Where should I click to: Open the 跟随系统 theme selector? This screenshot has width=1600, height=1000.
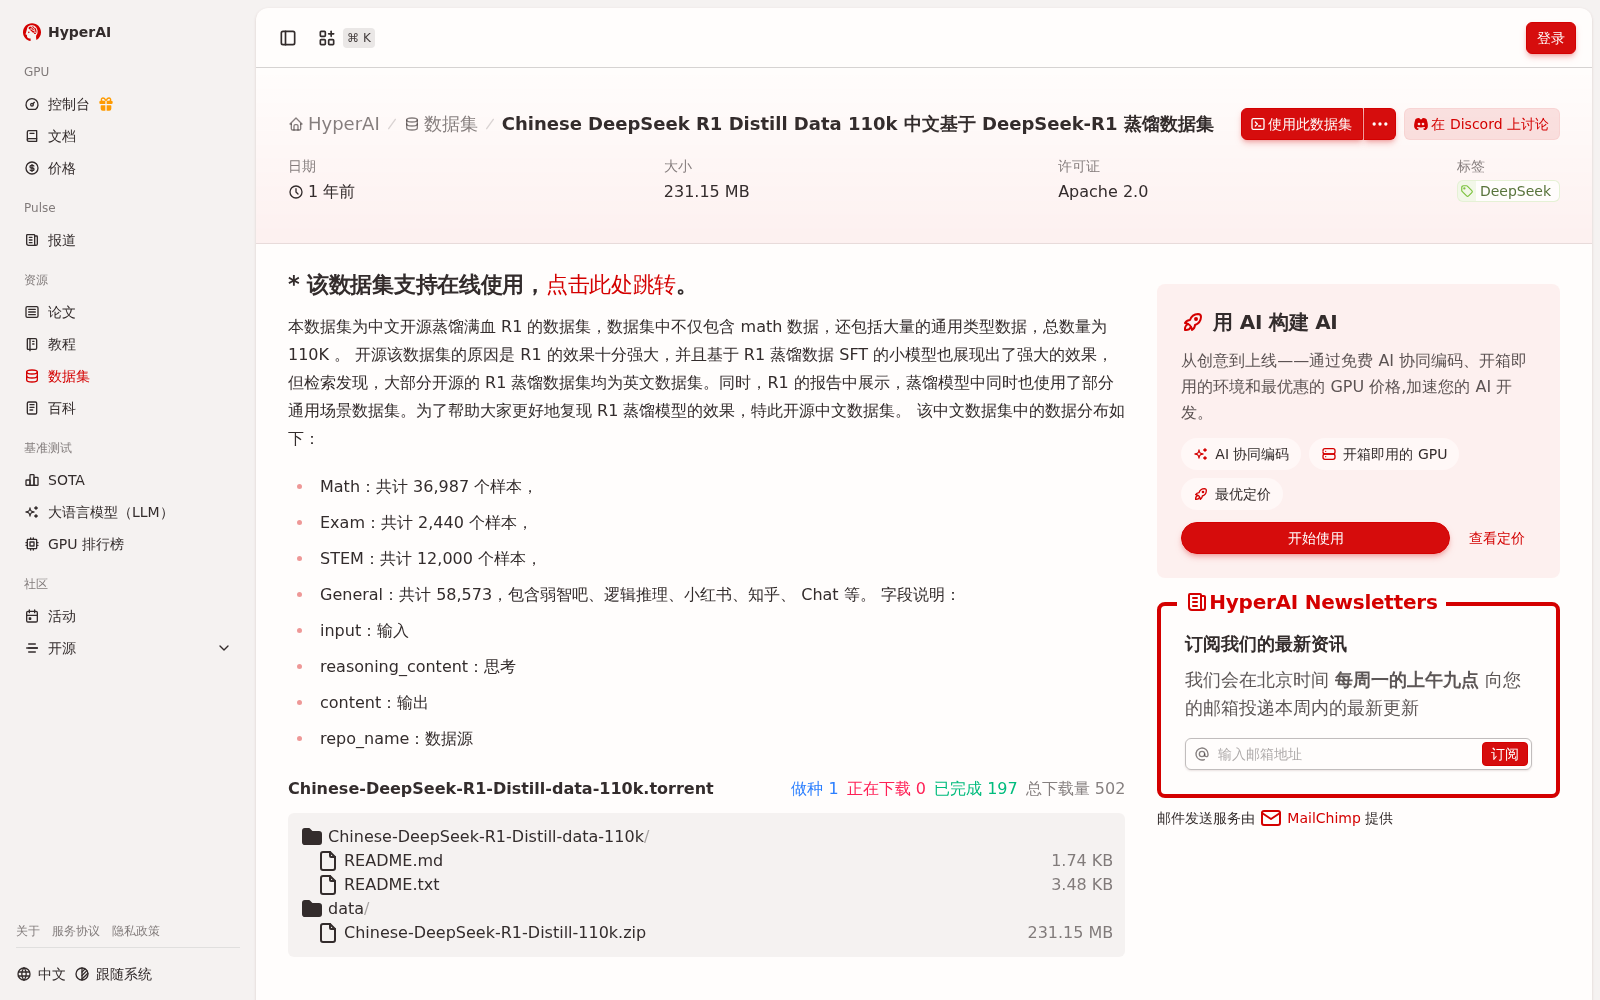pos(113,974)
